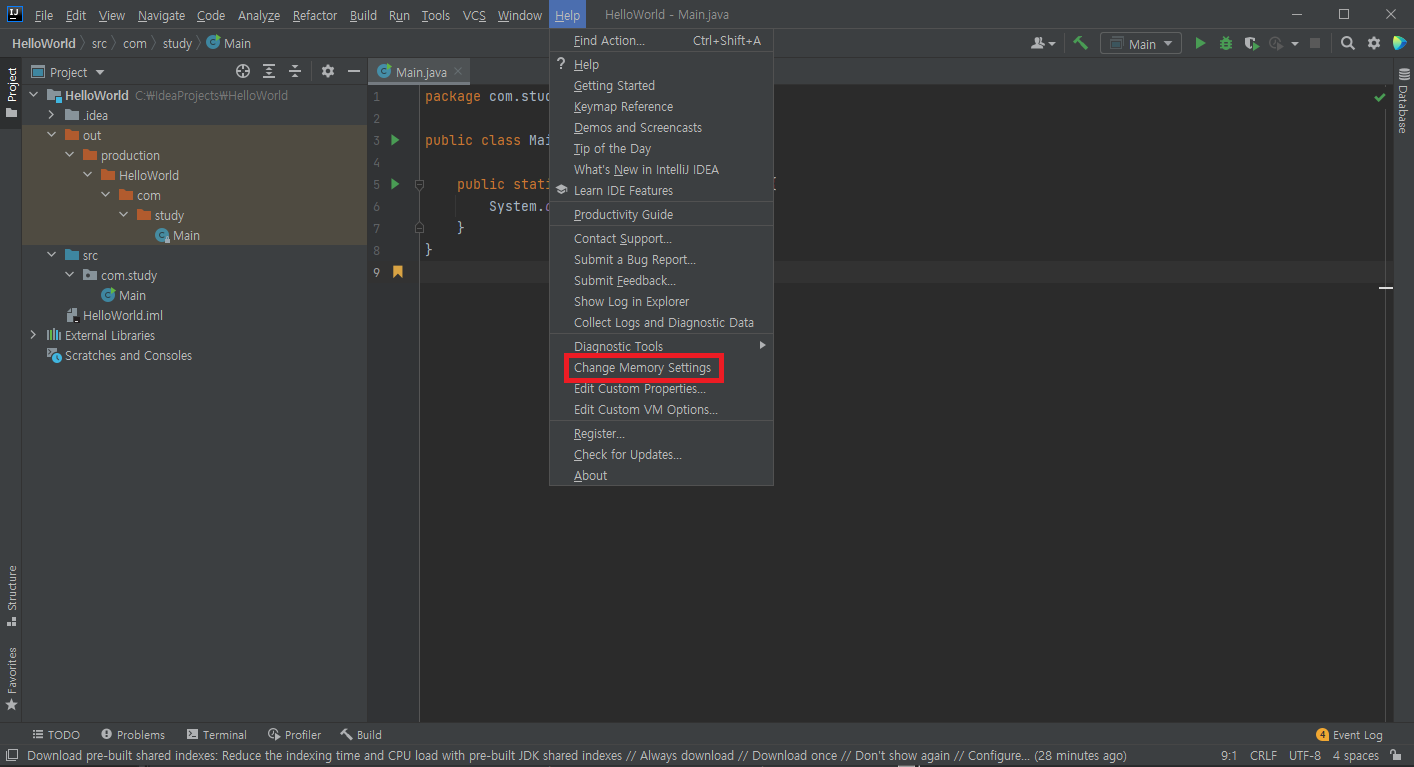Click the IntelliJ IDEA logo in title bar

pyautogui.click(x=13, y=14)
